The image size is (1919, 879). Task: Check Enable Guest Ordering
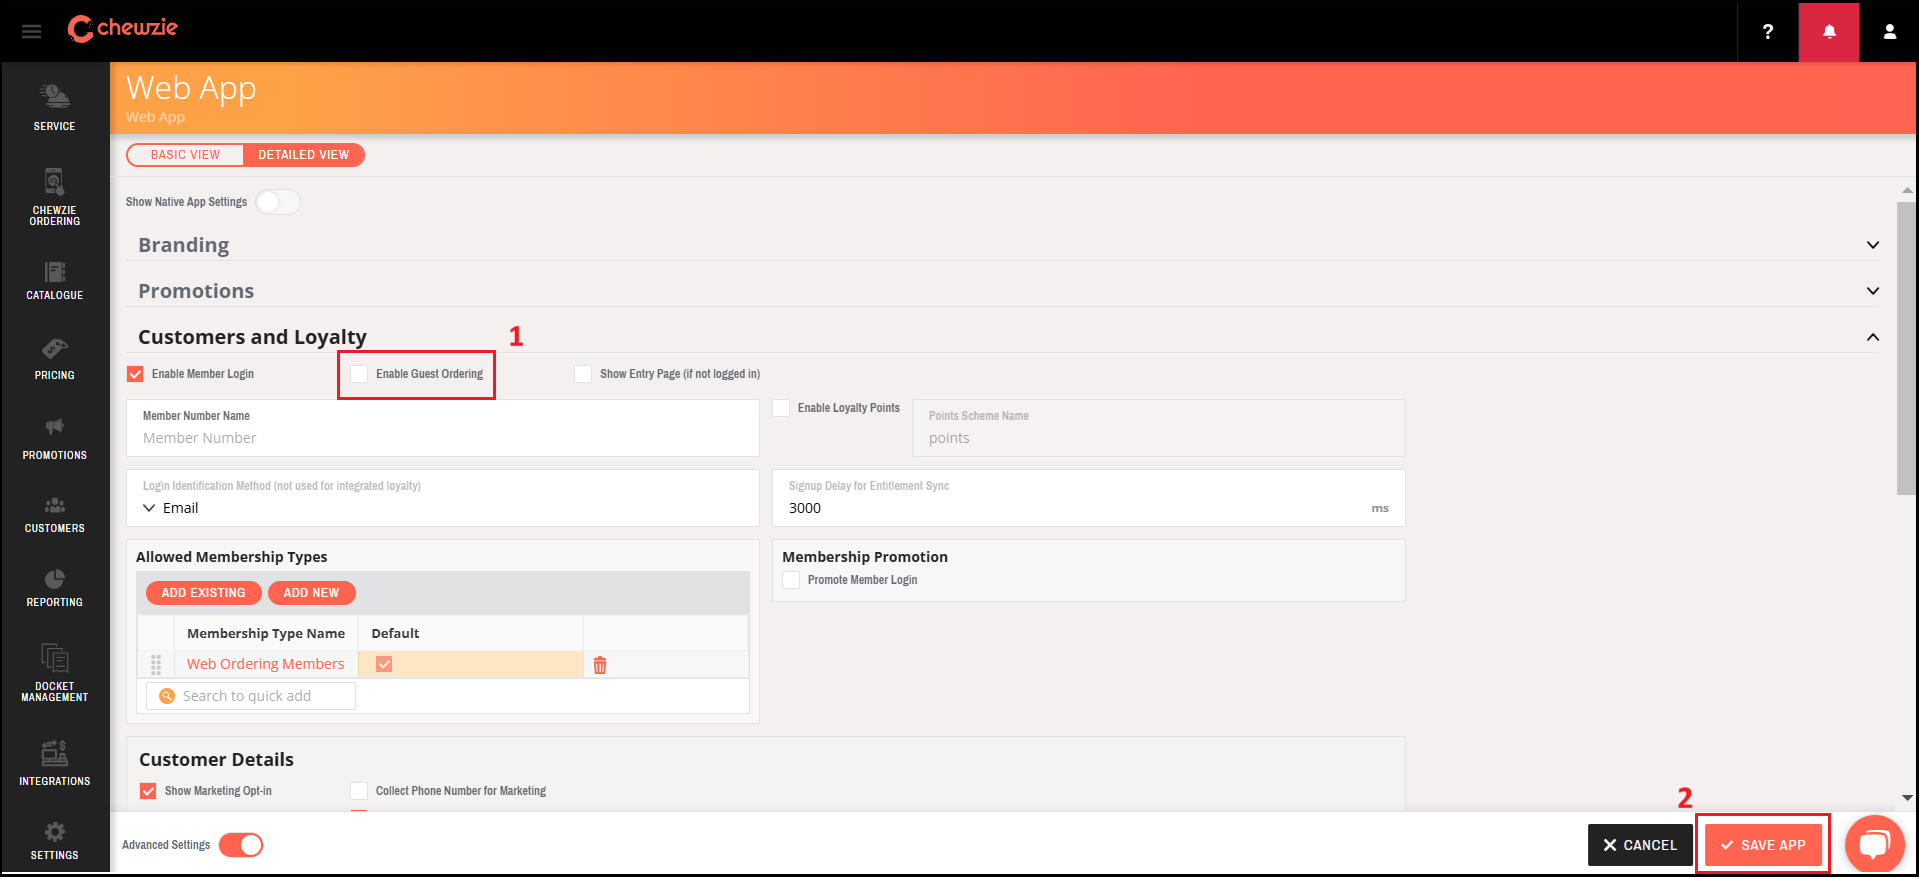(x=359, y=374)
